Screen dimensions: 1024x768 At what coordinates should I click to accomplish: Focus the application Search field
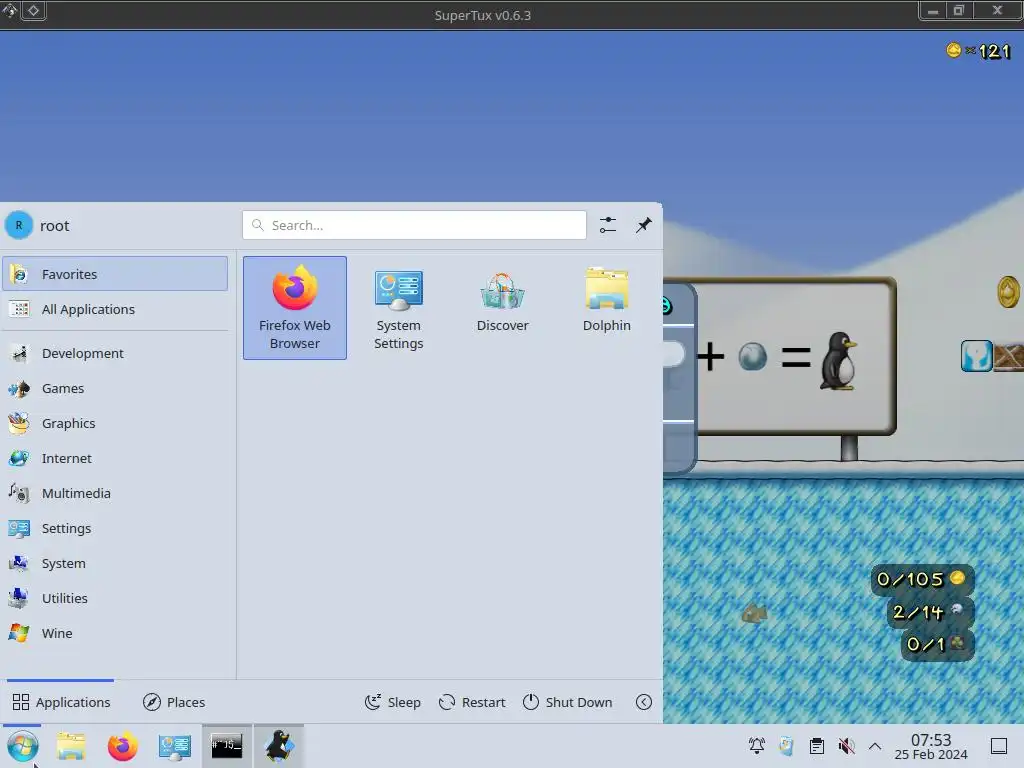pyautogui.click(x=414, y=225)
